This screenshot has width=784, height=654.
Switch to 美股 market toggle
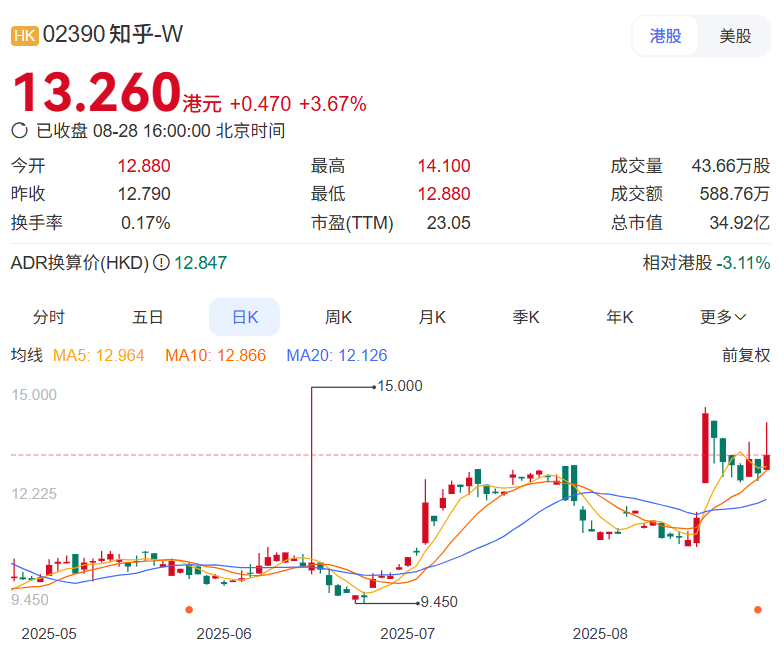(x=735, y=36)
